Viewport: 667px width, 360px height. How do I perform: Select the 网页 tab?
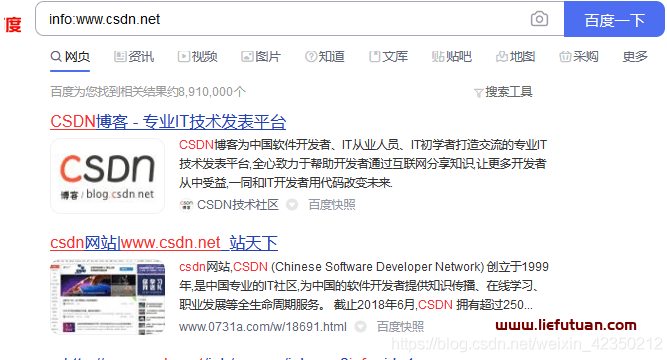click(70, 57)
